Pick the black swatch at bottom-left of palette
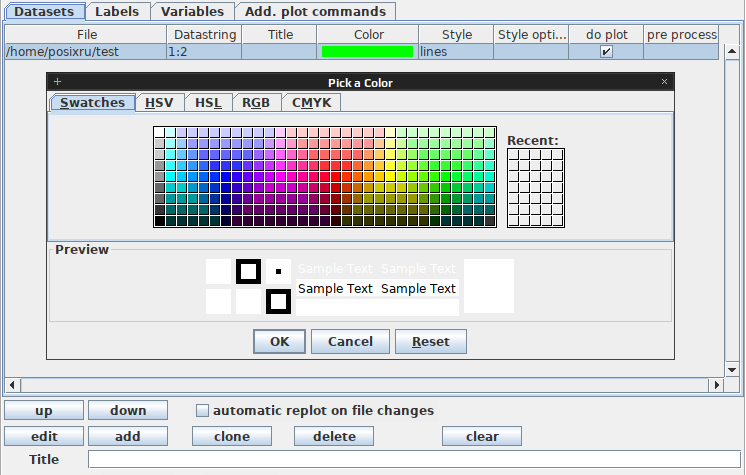The width and height of the screenshot is (746, 475). tap(160, 221)
